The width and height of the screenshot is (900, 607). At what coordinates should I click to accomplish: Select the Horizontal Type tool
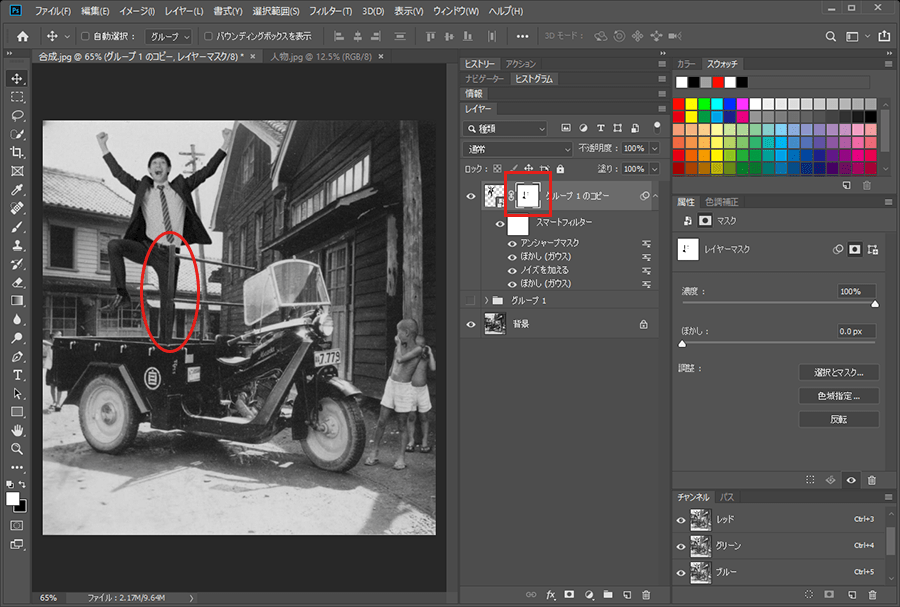[x=17, y=374]
